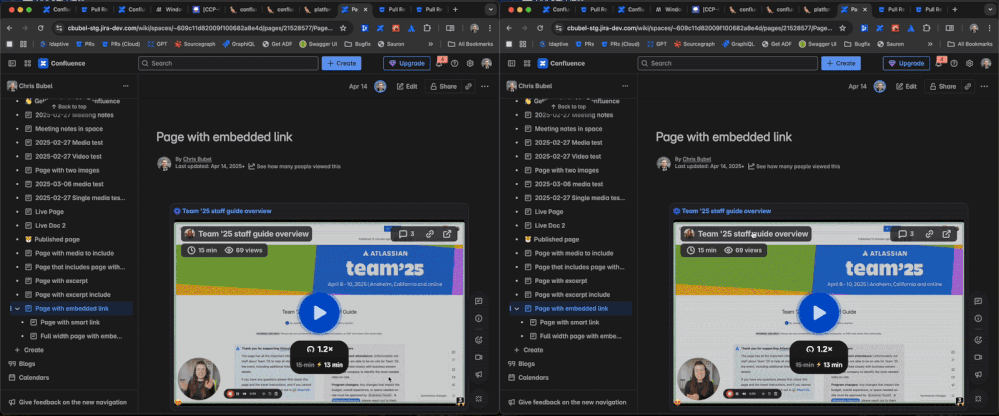This screenshot has width=999, height=416.
Task: Open Chris Bubel space options in right sidebar
Action: (625, 85)
